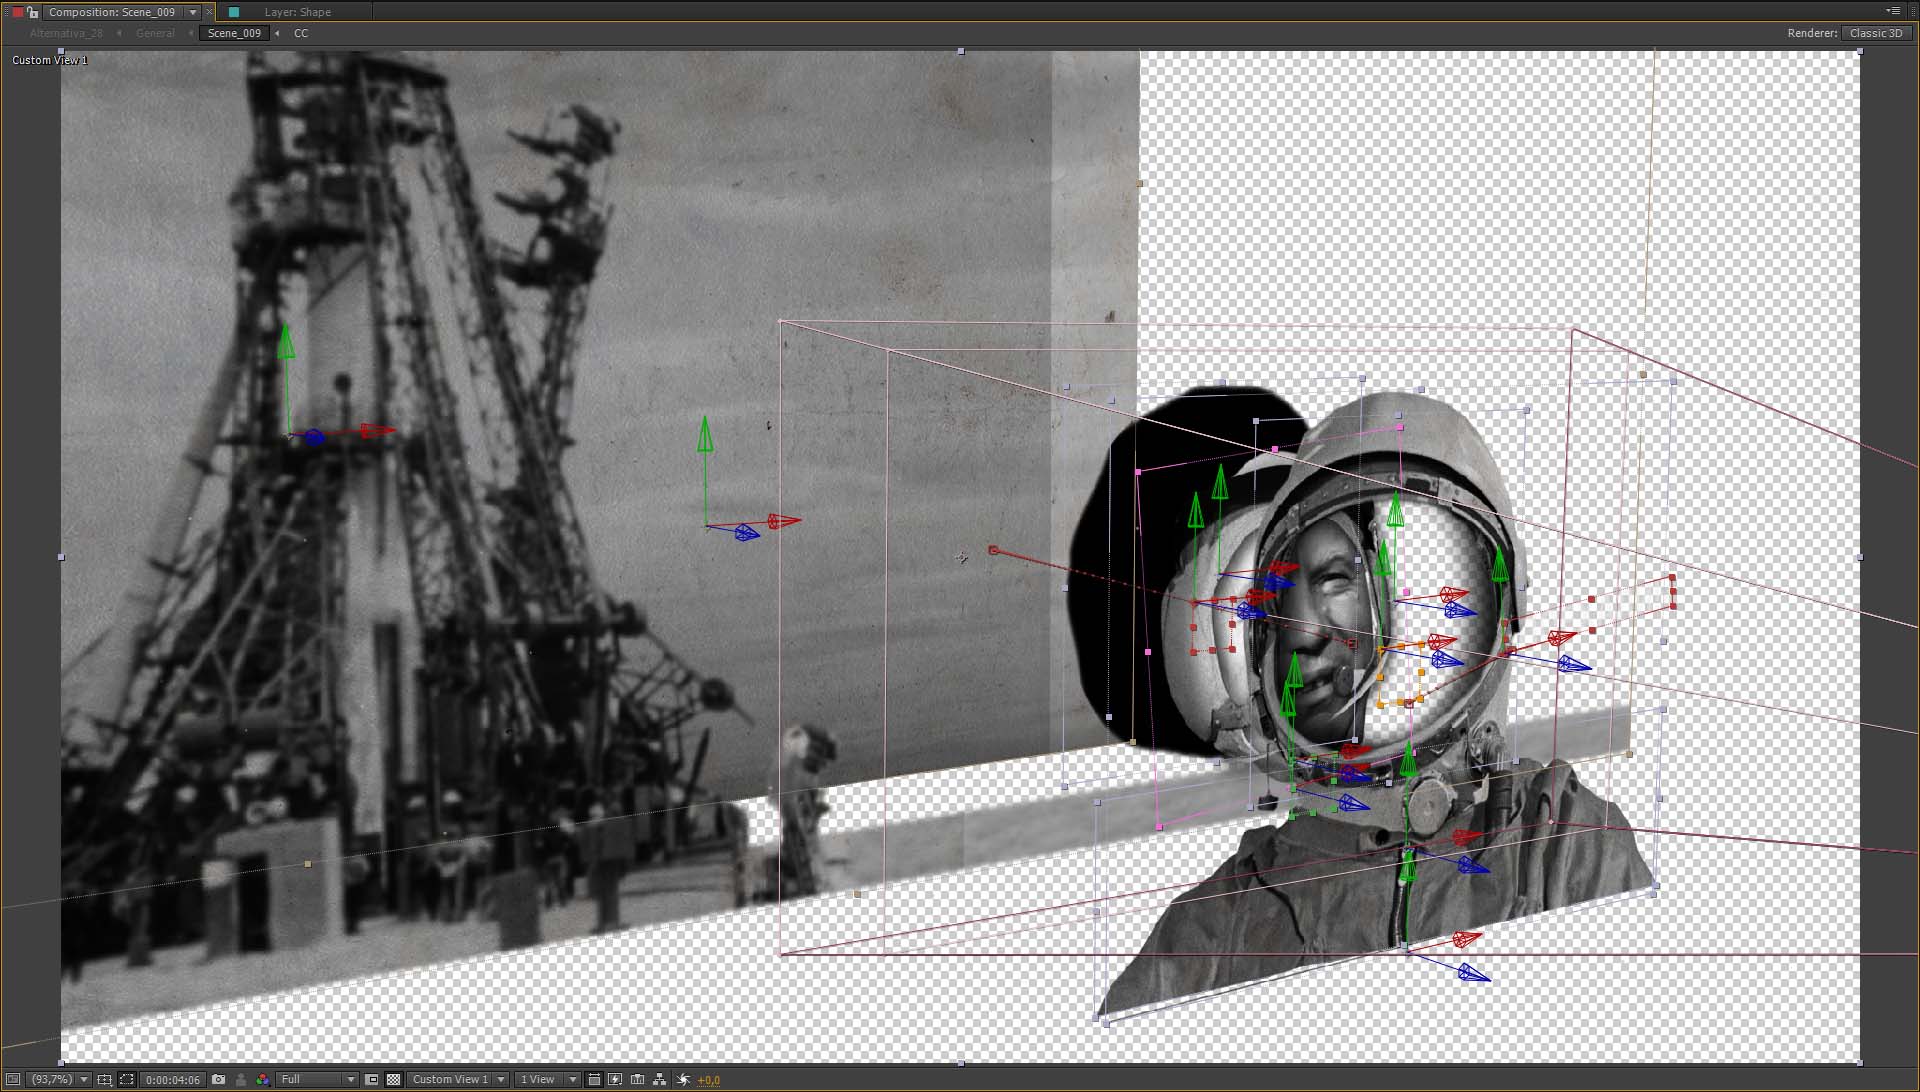Toggle mask and shape path visibility
The height and width of the screenshot is (1092, 1920).
(x=126, y=1079)
